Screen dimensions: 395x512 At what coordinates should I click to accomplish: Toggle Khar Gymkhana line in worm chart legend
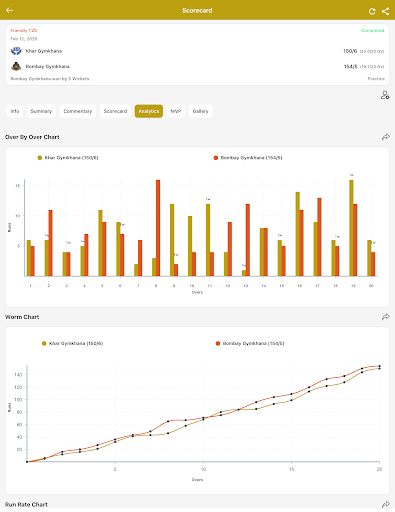(x=72, y=343)
